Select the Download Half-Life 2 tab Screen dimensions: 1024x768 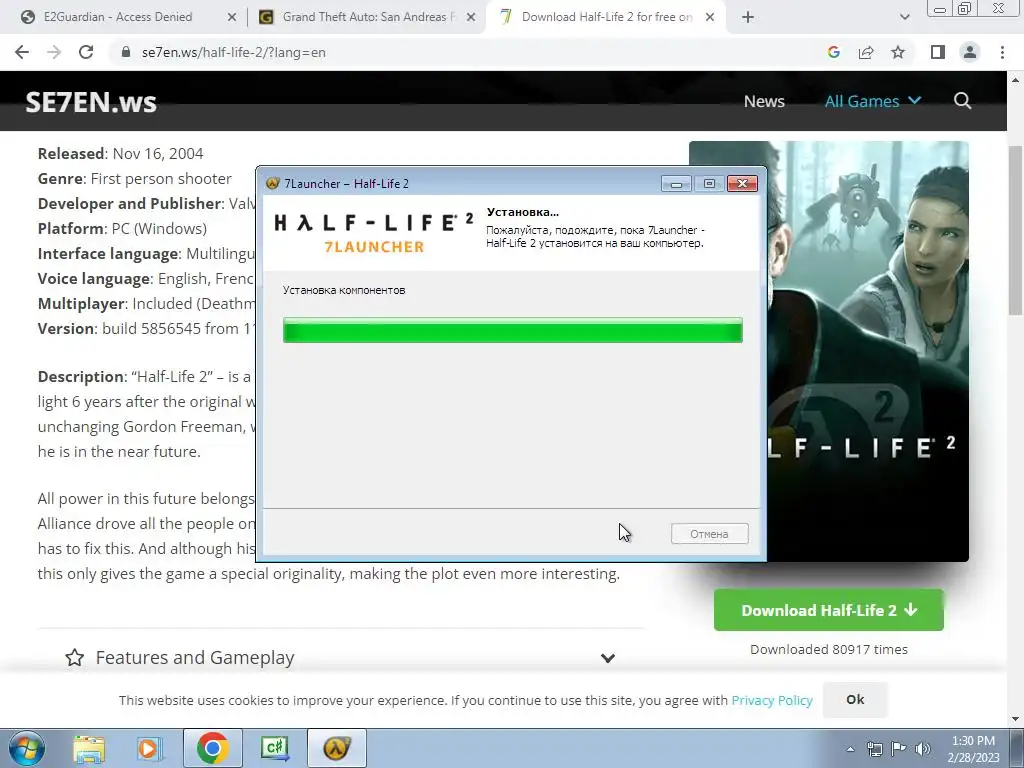pyautogui.click(x=607, y=17)
